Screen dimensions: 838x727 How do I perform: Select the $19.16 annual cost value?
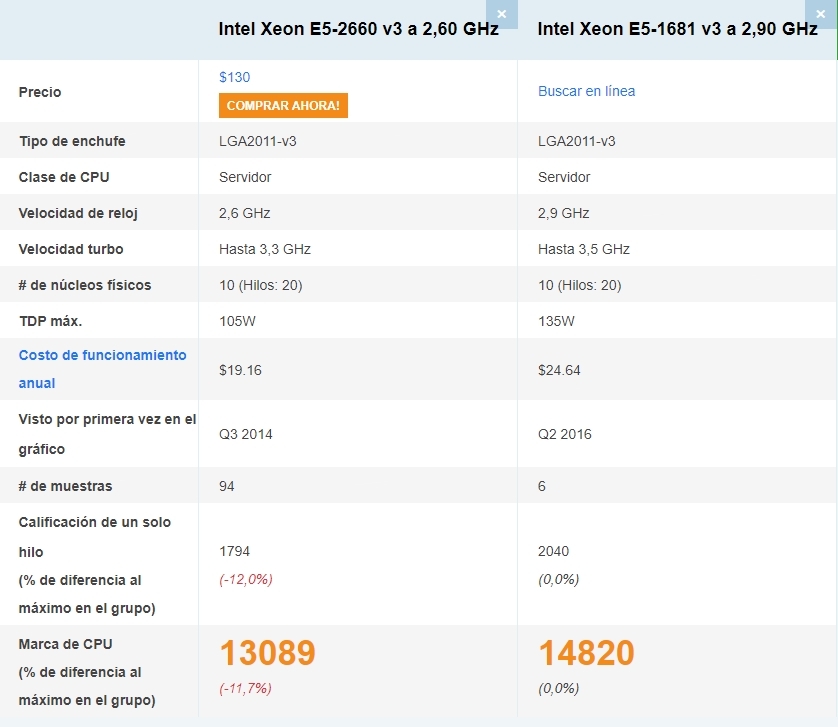[x=240, y=370]
